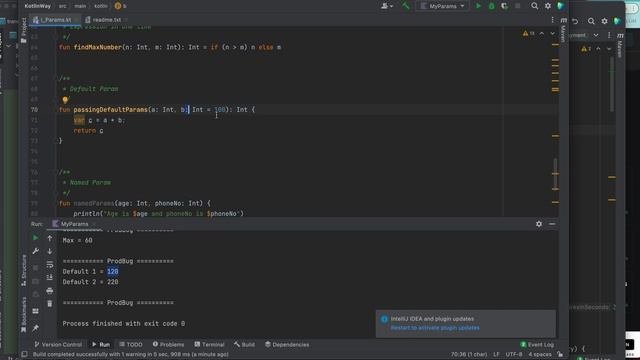The width and height of the screenshot is (640, 360).
Task: Open the Build tool window
Action: point(244,344)
